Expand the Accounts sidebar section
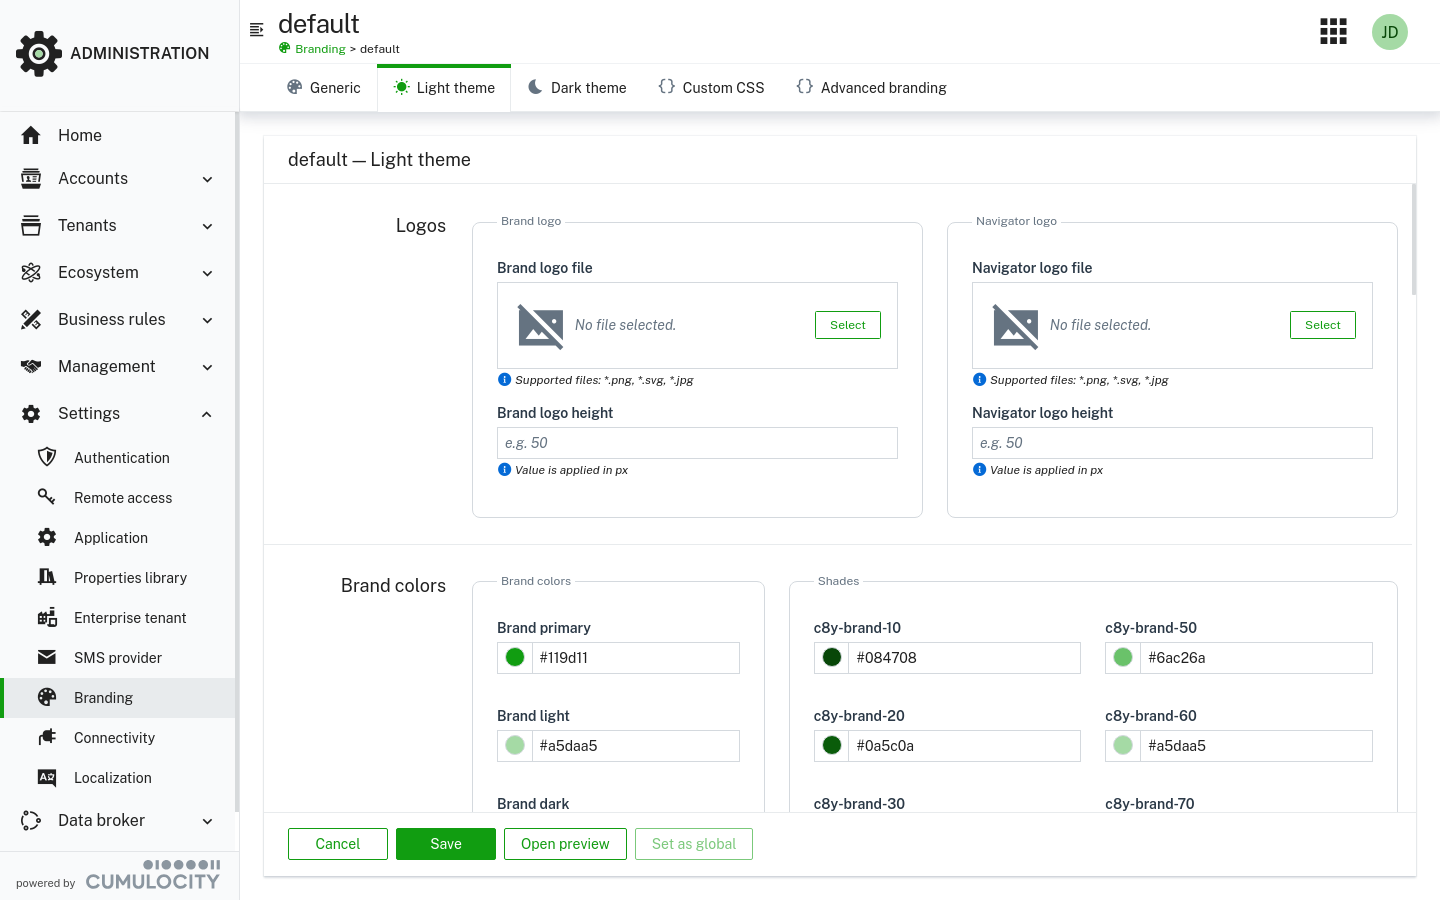1440x900 pixels. tap(207, 179)
